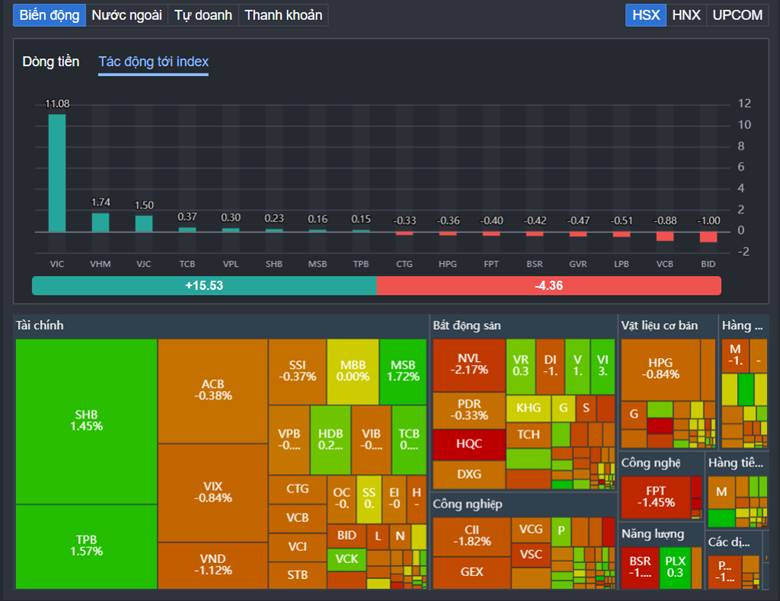Click the Tài chính sector header
The width and height of the screenshot is (780, 601).
coord(40,325)
